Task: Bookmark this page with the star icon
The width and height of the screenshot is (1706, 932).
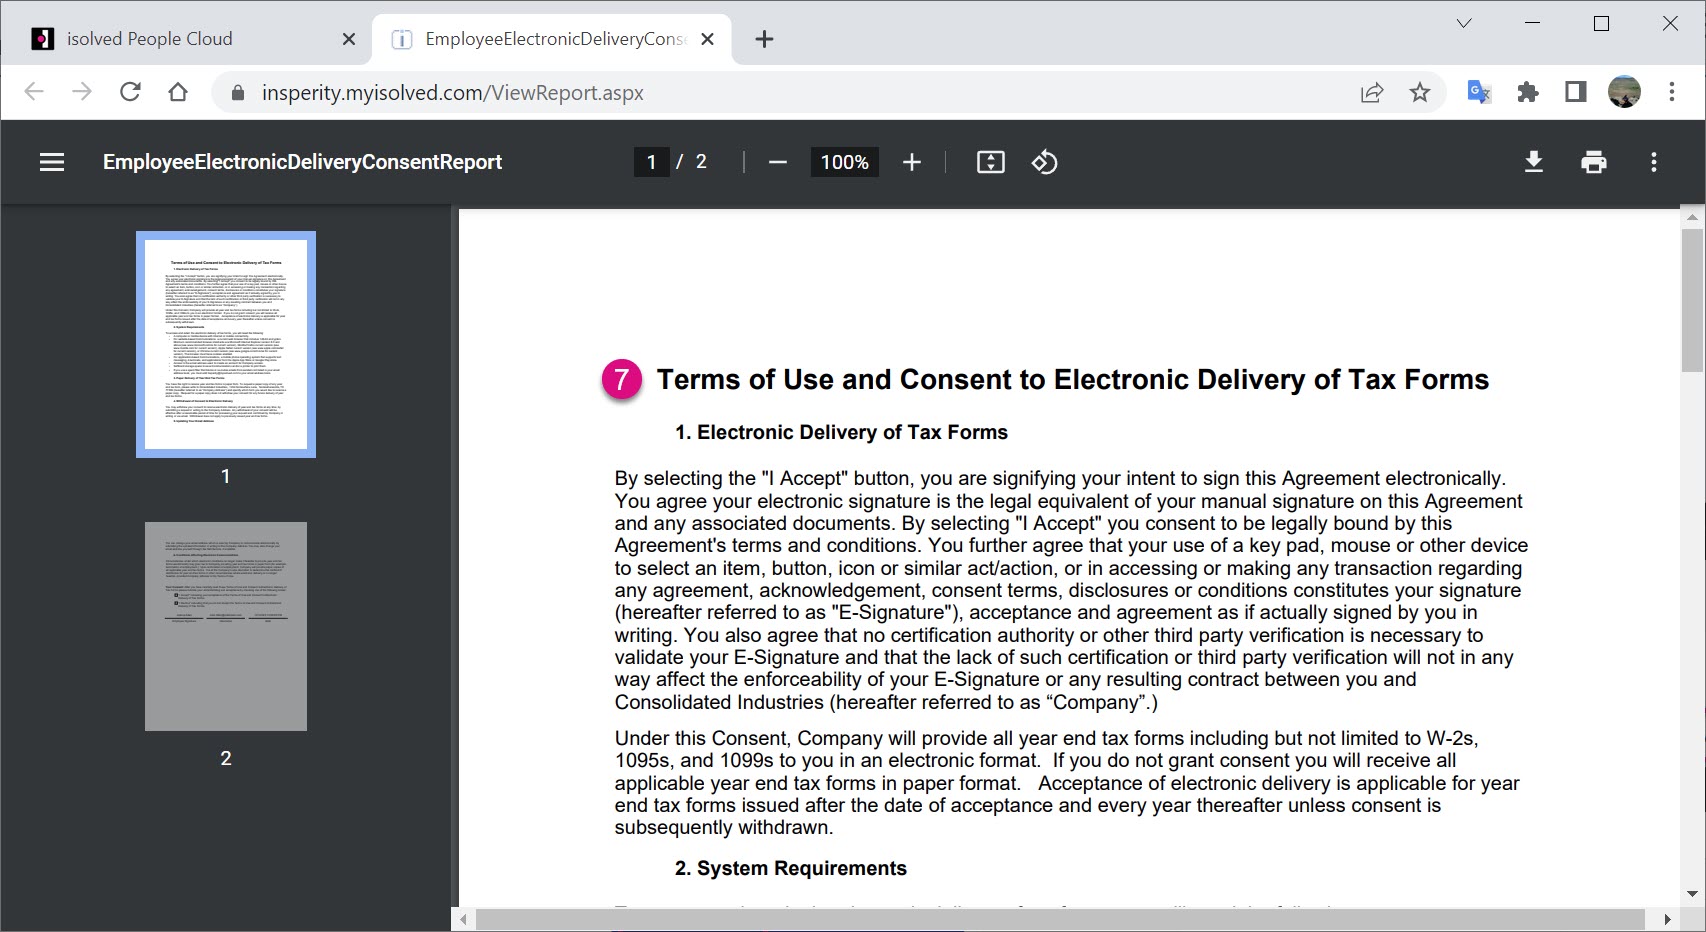Action: pos(1419,93)
